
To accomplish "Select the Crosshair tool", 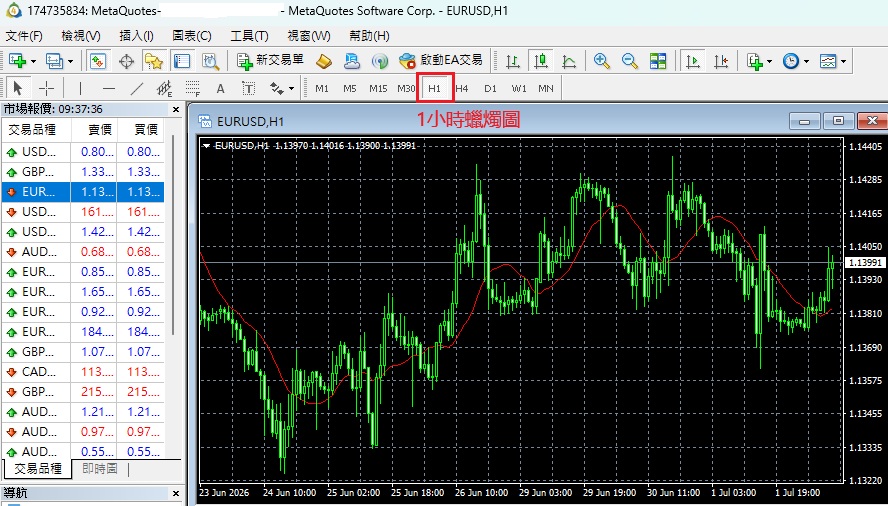I will click(46, 88).
